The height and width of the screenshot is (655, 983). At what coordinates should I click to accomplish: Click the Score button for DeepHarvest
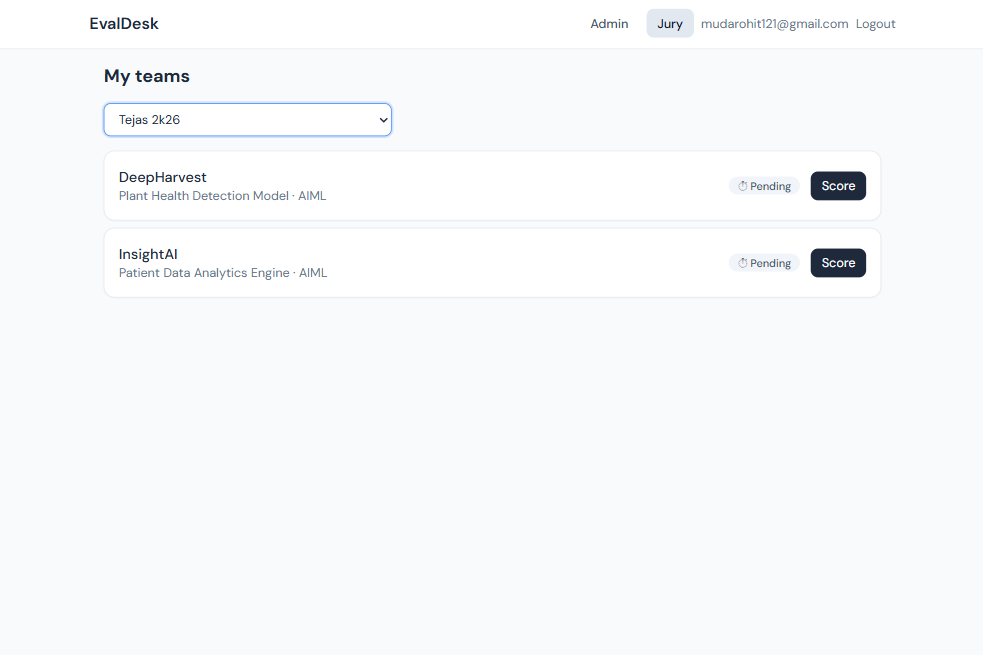(x=838, y=186)
